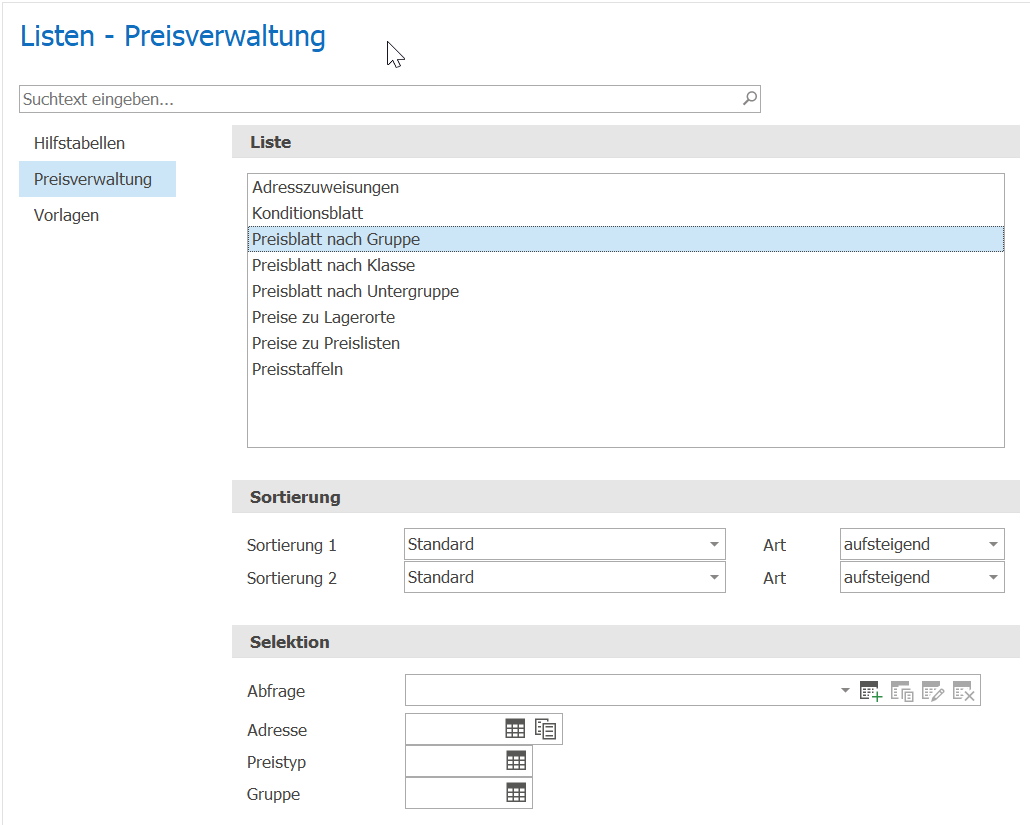Open Adresse multi-selection list icon
This screenshot has height=825, width=1030.
pos(545,728)
